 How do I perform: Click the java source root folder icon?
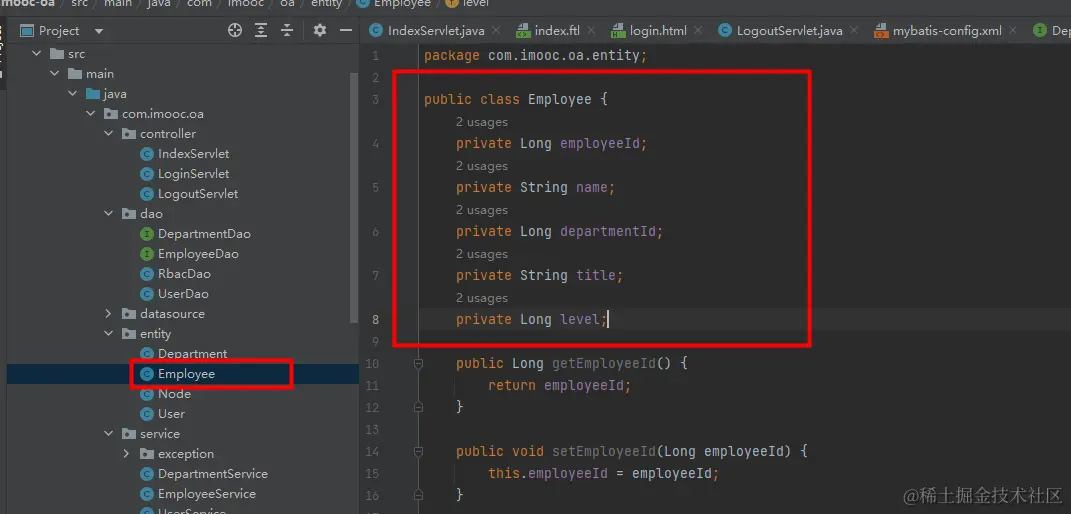point(93,94)
